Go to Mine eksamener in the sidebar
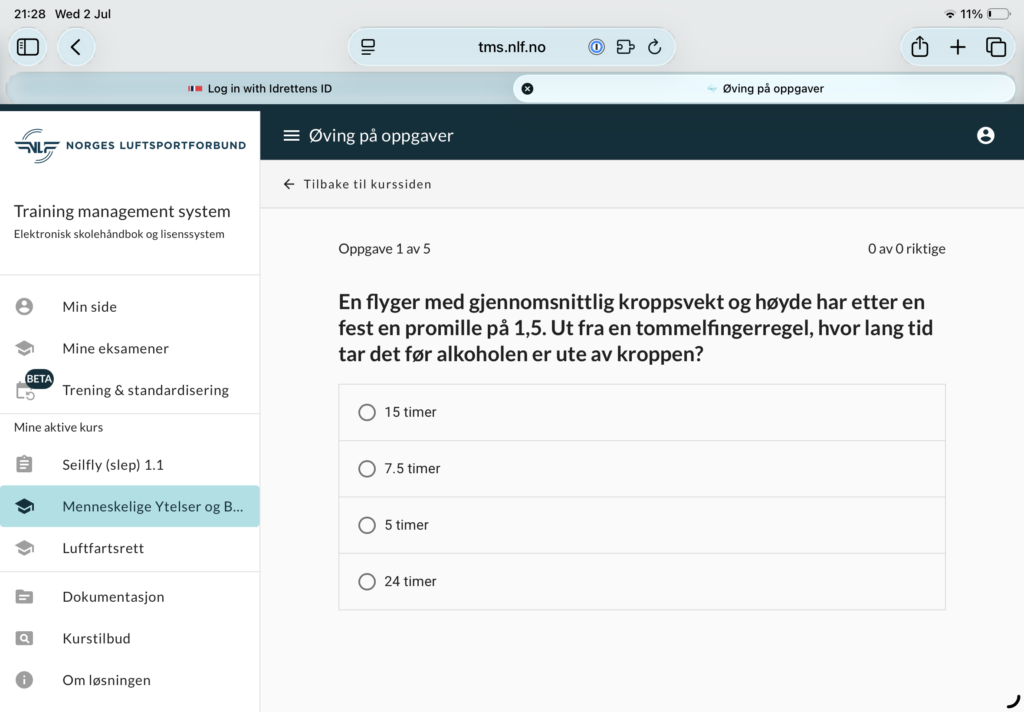This screenshot has height=712, width=1024. pos(115,349)
